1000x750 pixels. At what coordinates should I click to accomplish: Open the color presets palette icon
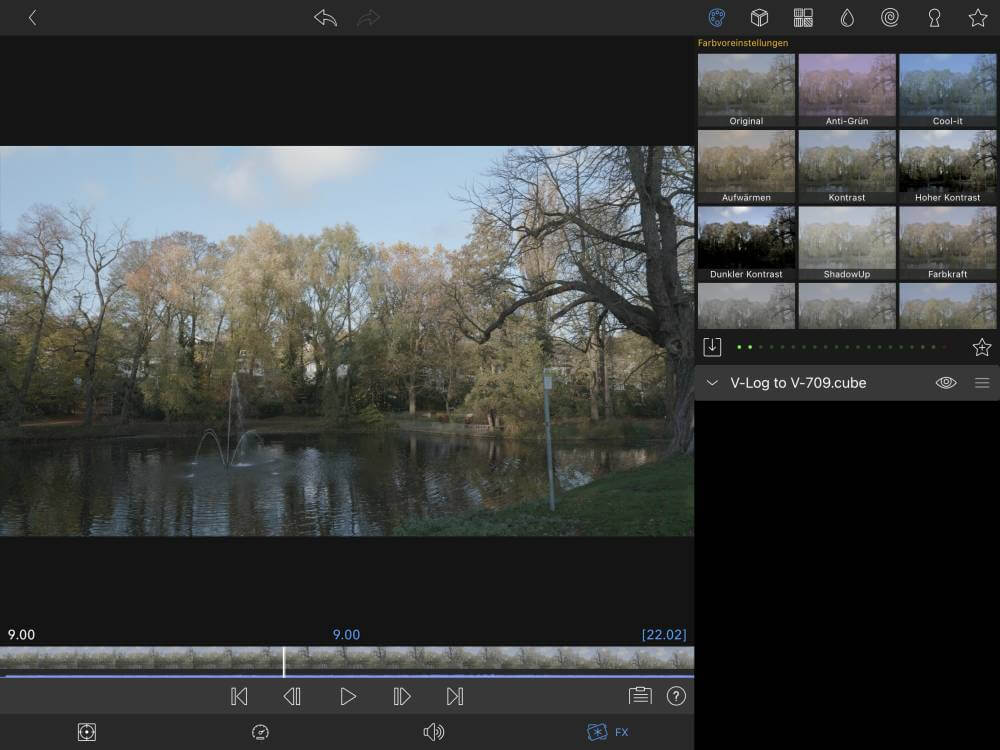tap(716, 17)
